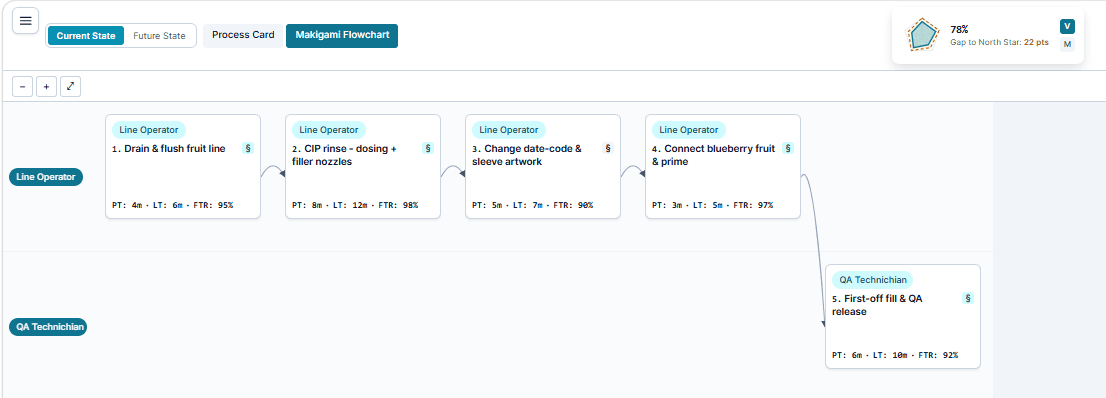Zoom in with the plus button
Screen dimensions: 1106x398
[x=47, y=87]
